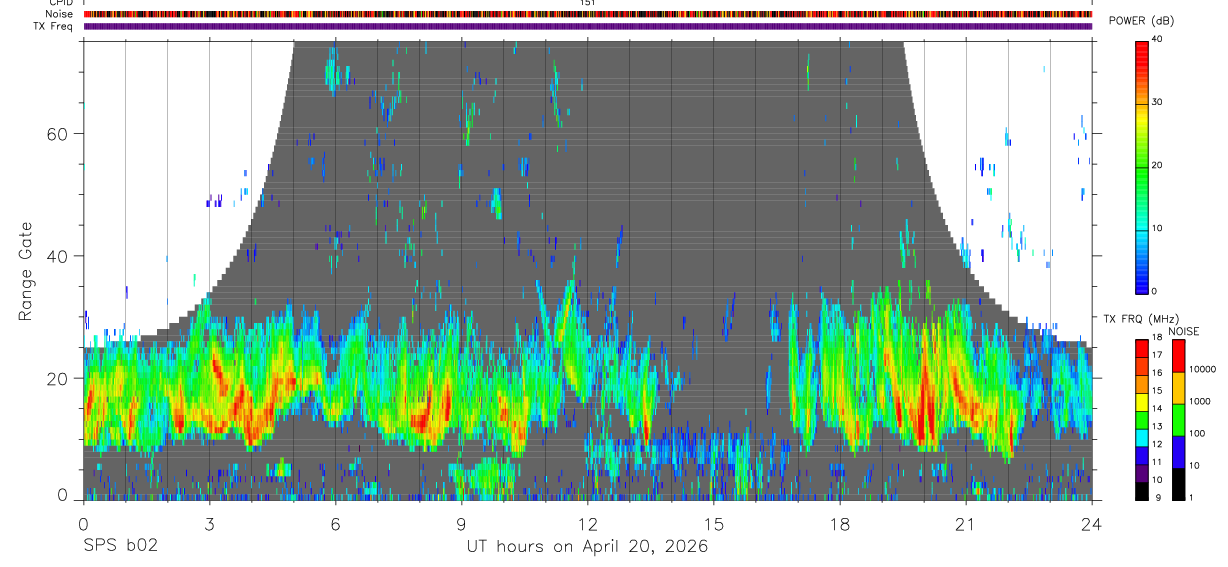1228x567 pixels.
Task: Click the "0" UT hour tick label
Action: point(83,523)
